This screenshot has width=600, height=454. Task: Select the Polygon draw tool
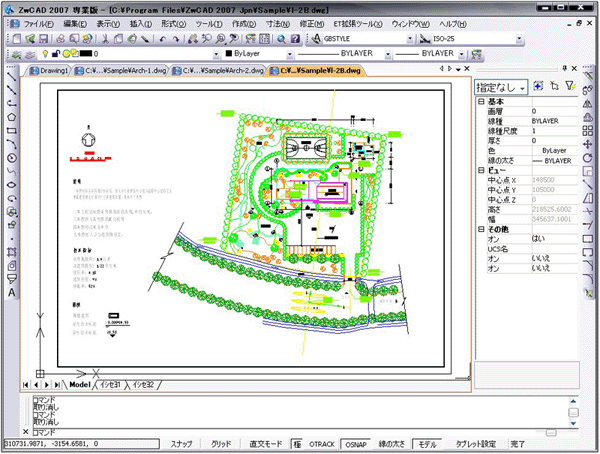(11, 116)
